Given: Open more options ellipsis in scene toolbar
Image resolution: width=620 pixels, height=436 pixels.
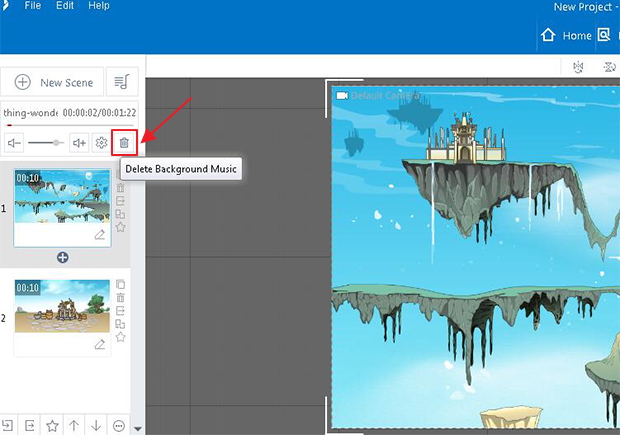Looking at the screenshot, I should 119,426.
